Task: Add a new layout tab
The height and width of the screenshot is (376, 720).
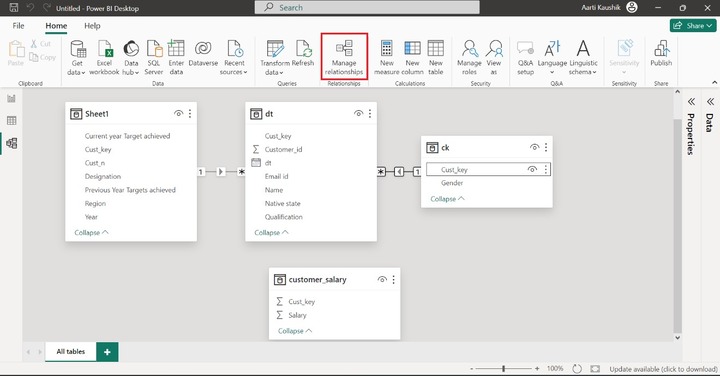Action: tap(107, 352)
